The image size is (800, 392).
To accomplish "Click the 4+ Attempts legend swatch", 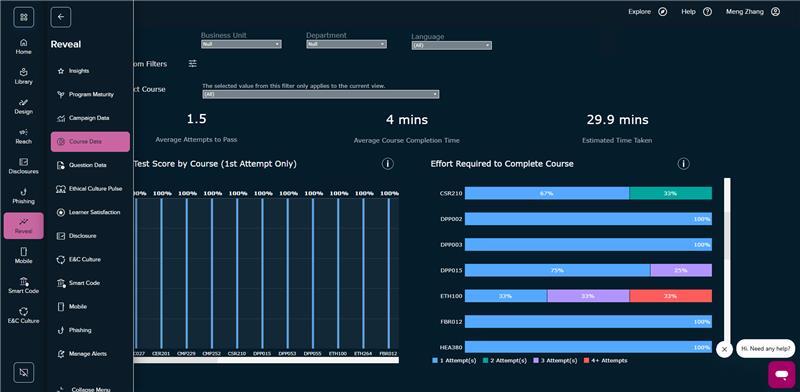I will point(586,360).
